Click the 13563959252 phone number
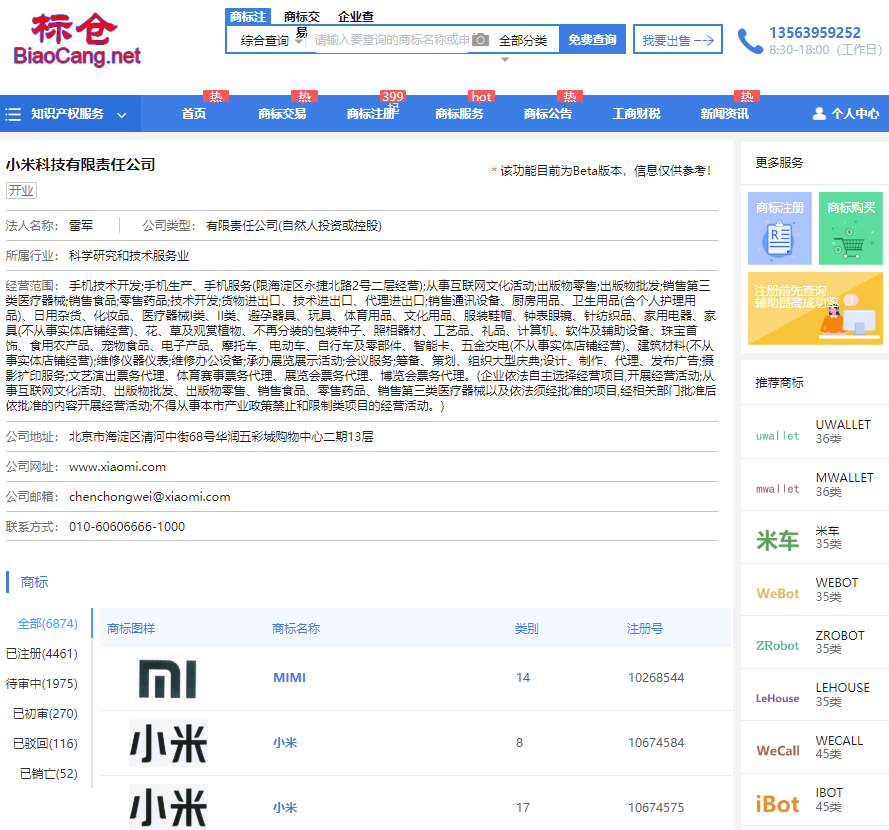Viewport: 889px width, 830px height. pyautogui.click(x=815, y=33)
